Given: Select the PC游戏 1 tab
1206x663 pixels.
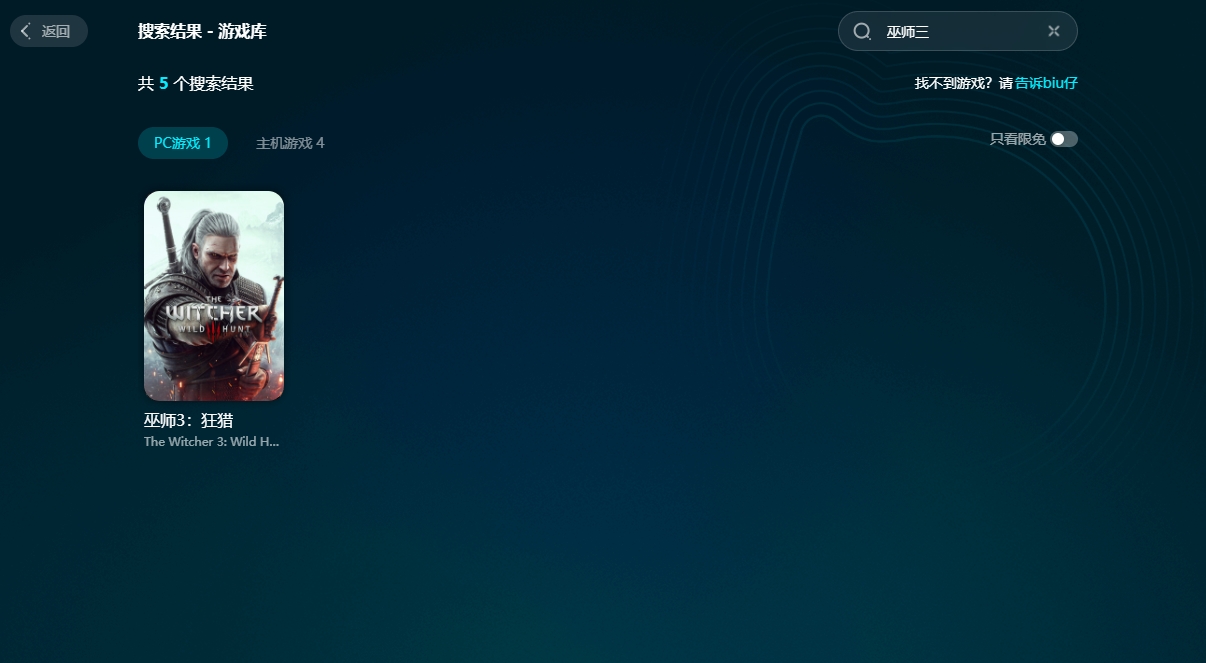Looking at the screenshot, I should click(183, 143).
